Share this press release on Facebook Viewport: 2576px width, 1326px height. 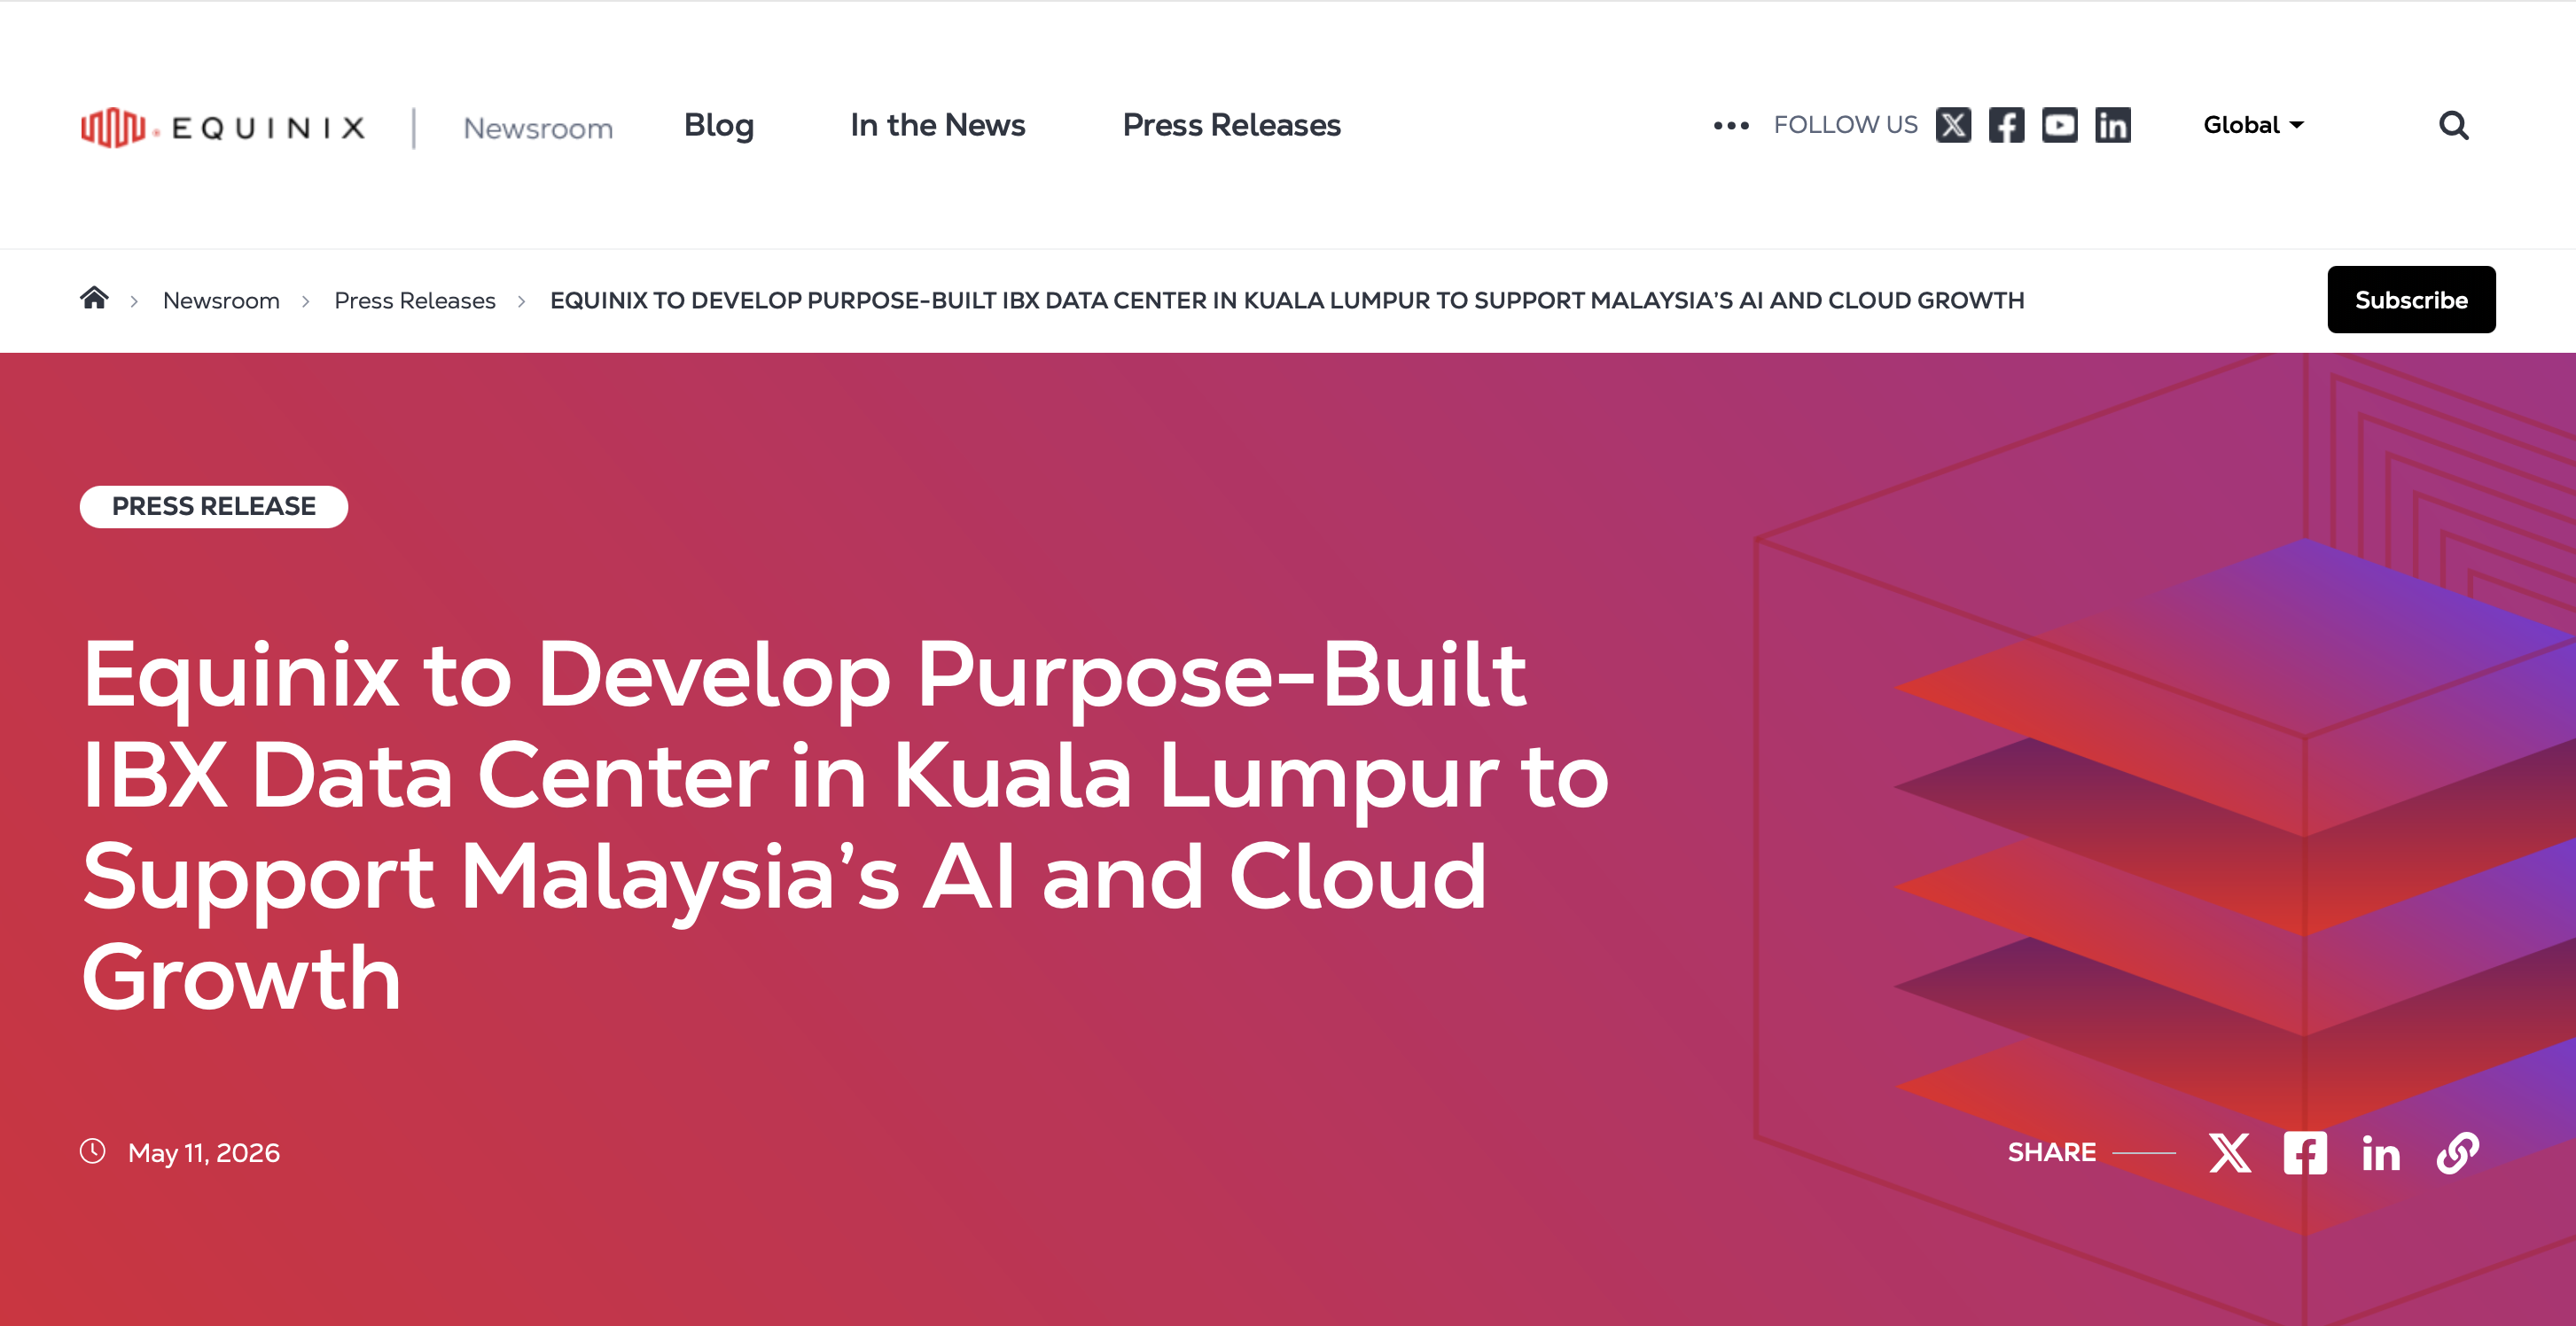tap(2304, 1153)
